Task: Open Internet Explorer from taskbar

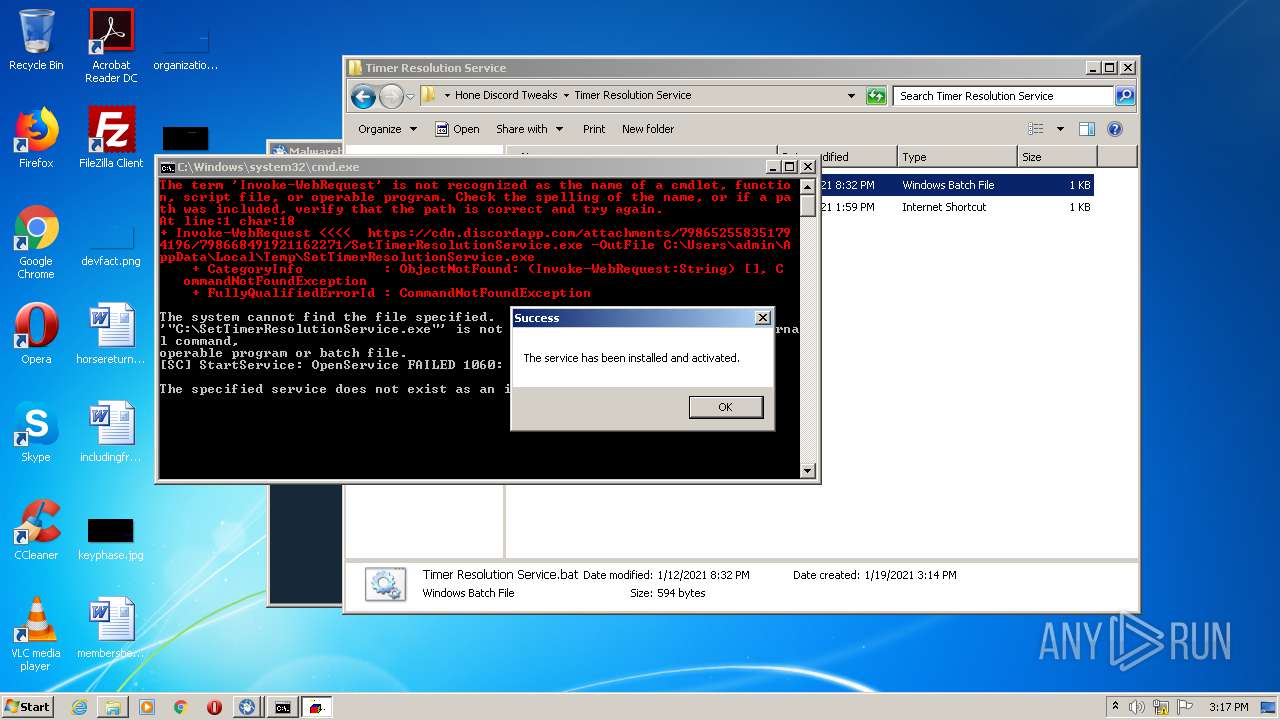Action: pyautogui.click(x=79, y=707)
